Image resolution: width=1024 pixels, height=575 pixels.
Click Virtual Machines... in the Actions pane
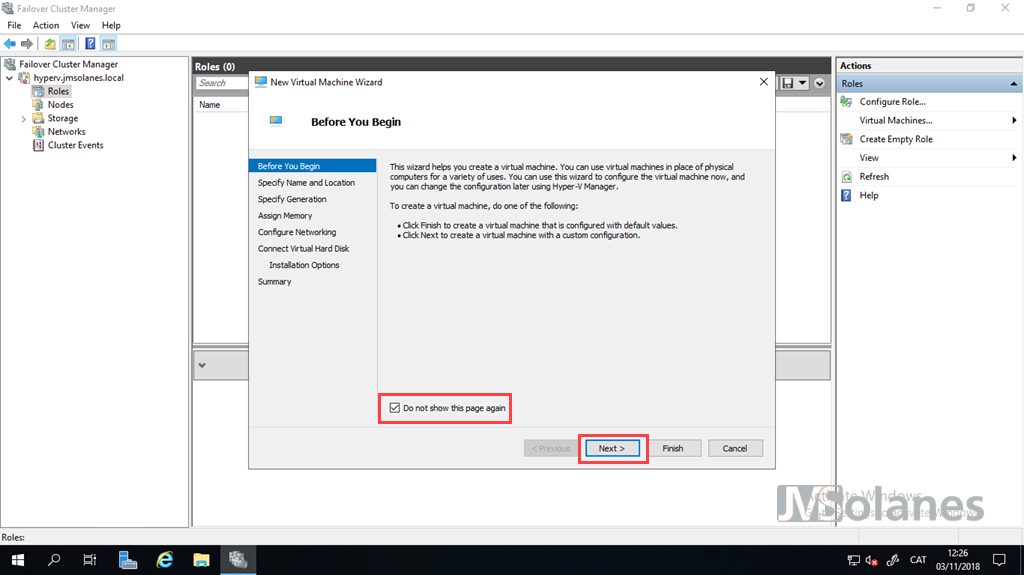[x=895, y=120]
